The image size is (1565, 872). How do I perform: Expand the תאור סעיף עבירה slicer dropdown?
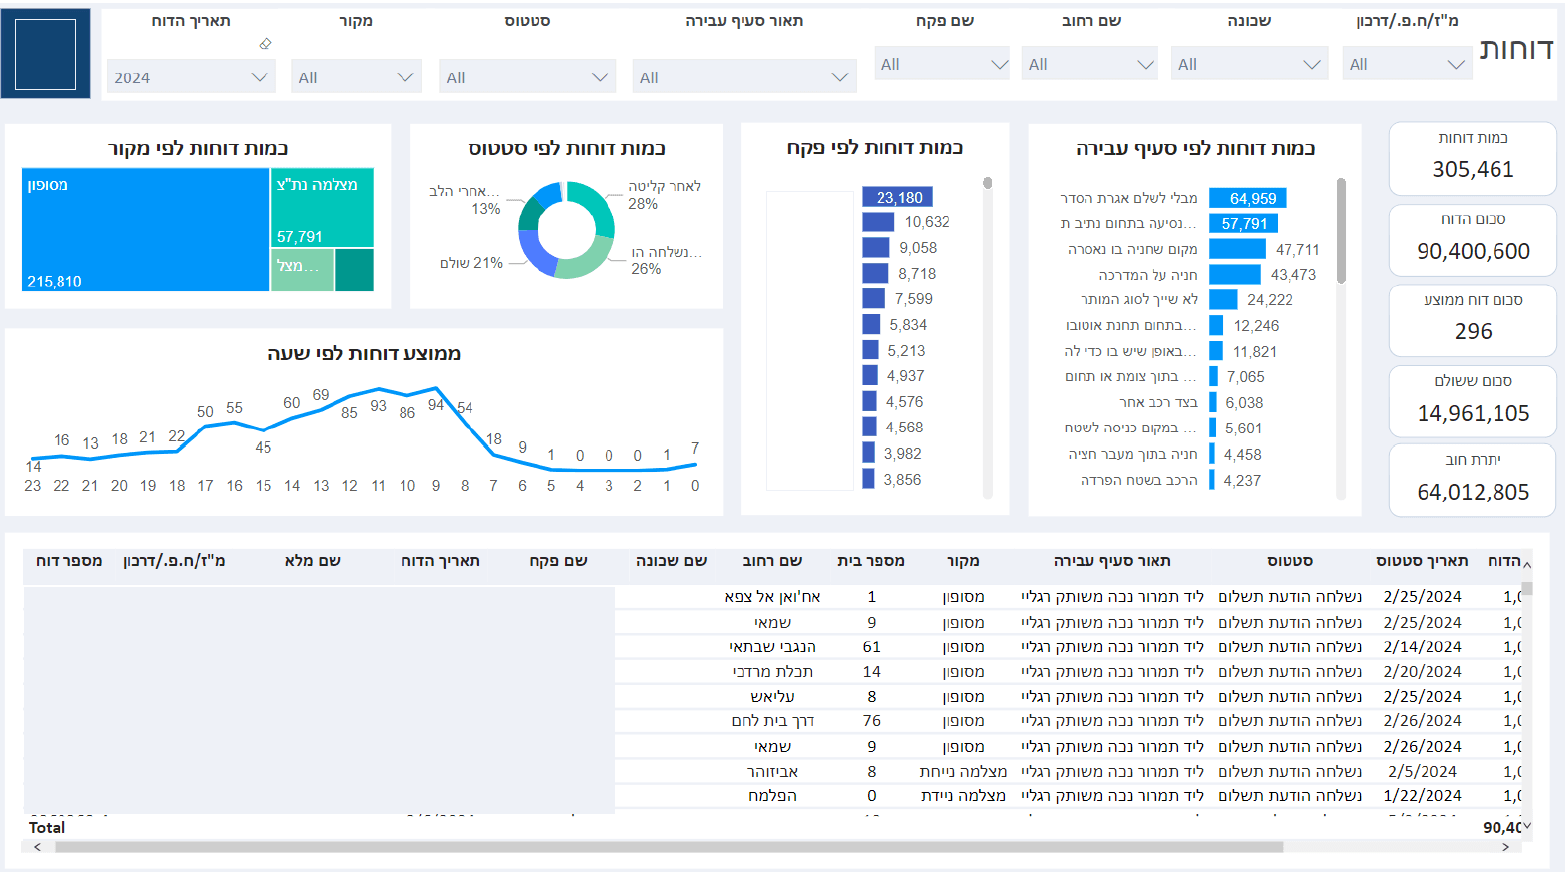pos(744,77)
